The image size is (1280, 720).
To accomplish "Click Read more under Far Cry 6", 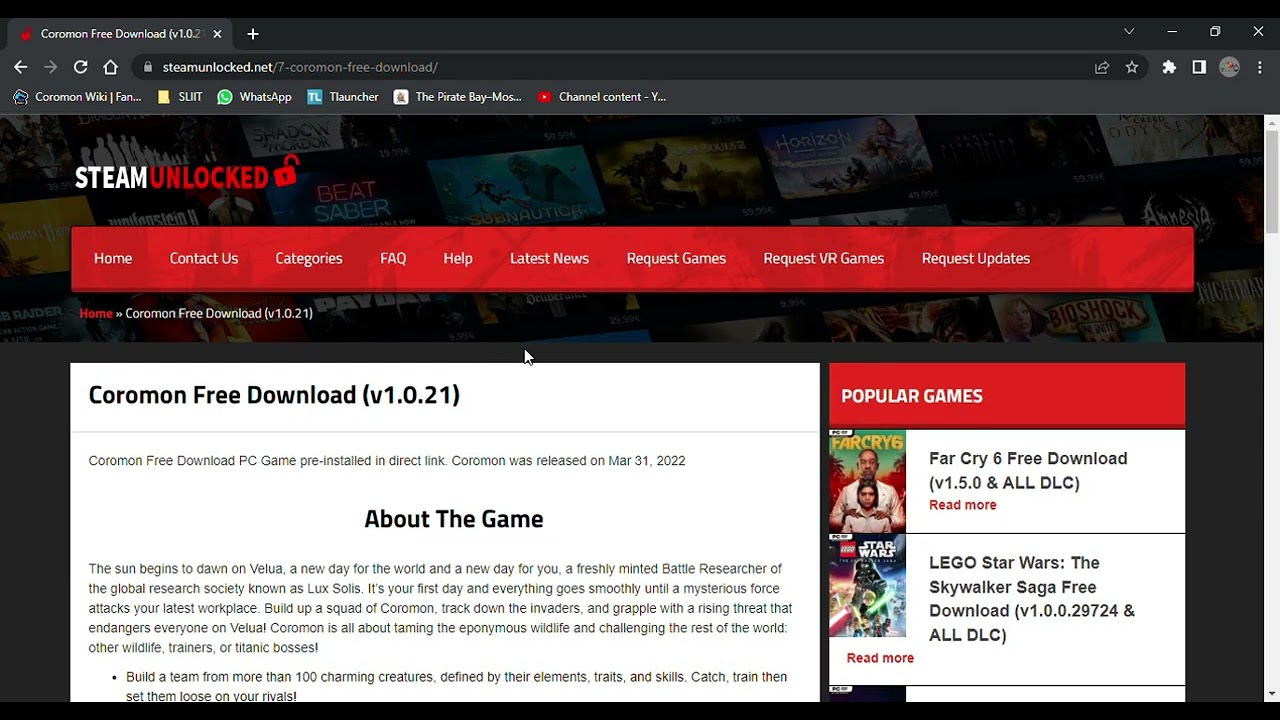I will tap(962, 505).
